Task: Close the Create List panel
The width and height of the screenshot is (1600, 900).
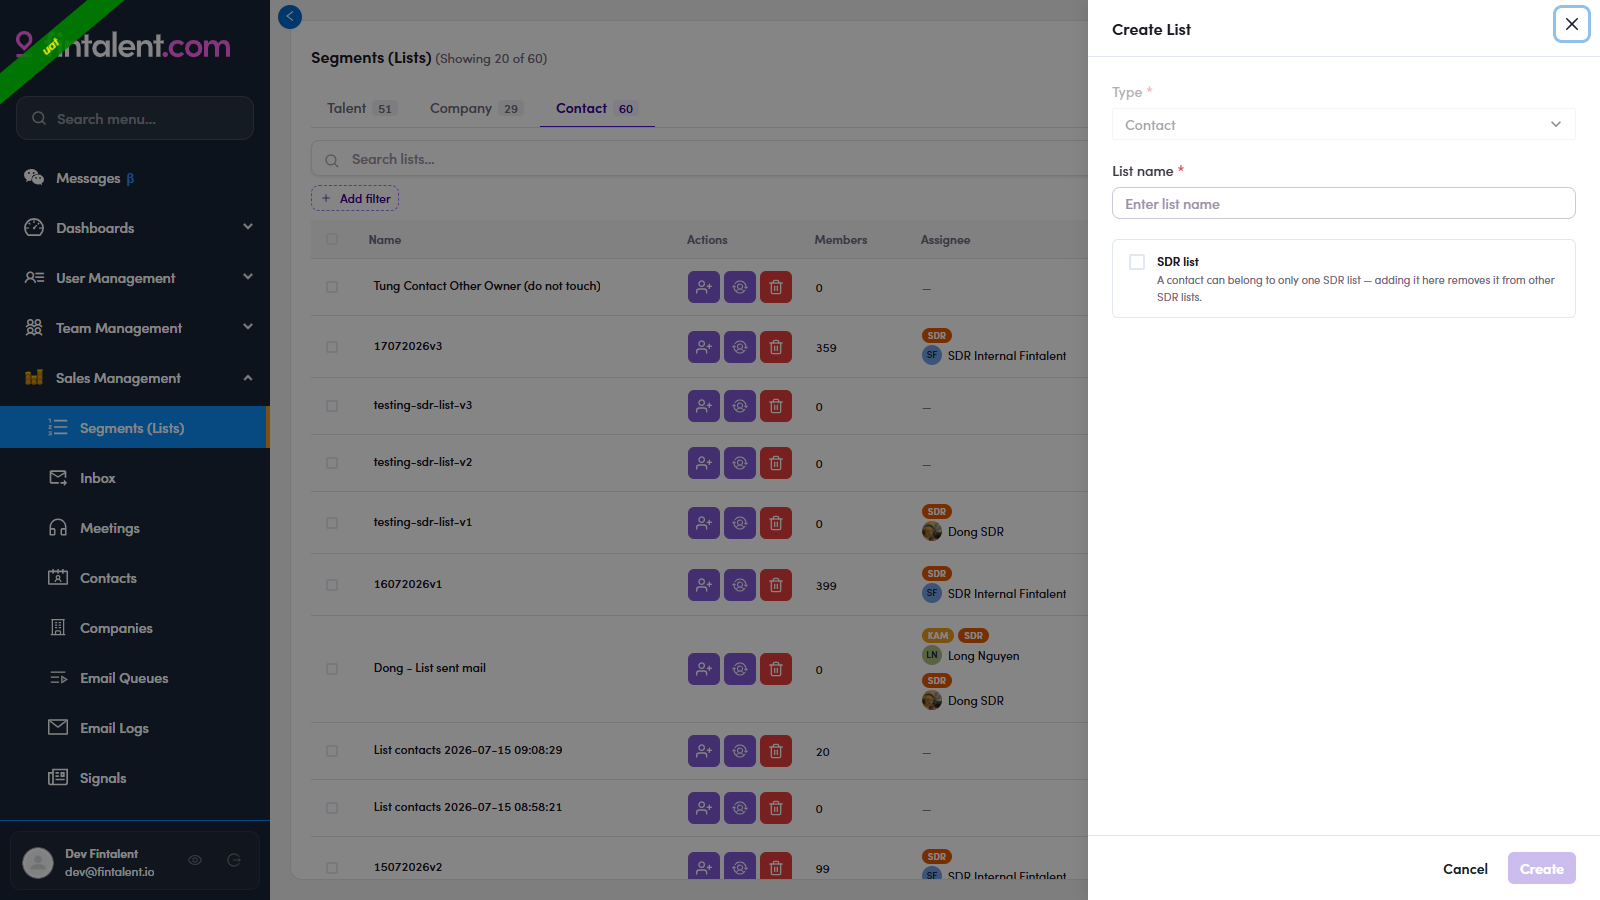Action: click(1572, 24)
